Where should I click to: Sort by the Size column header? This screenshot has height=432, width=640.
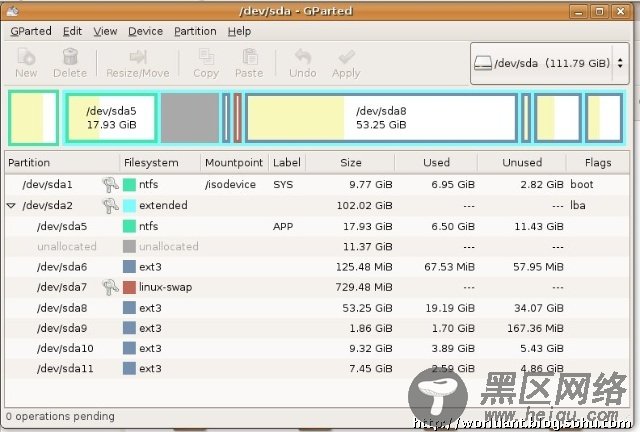(351, 163)
